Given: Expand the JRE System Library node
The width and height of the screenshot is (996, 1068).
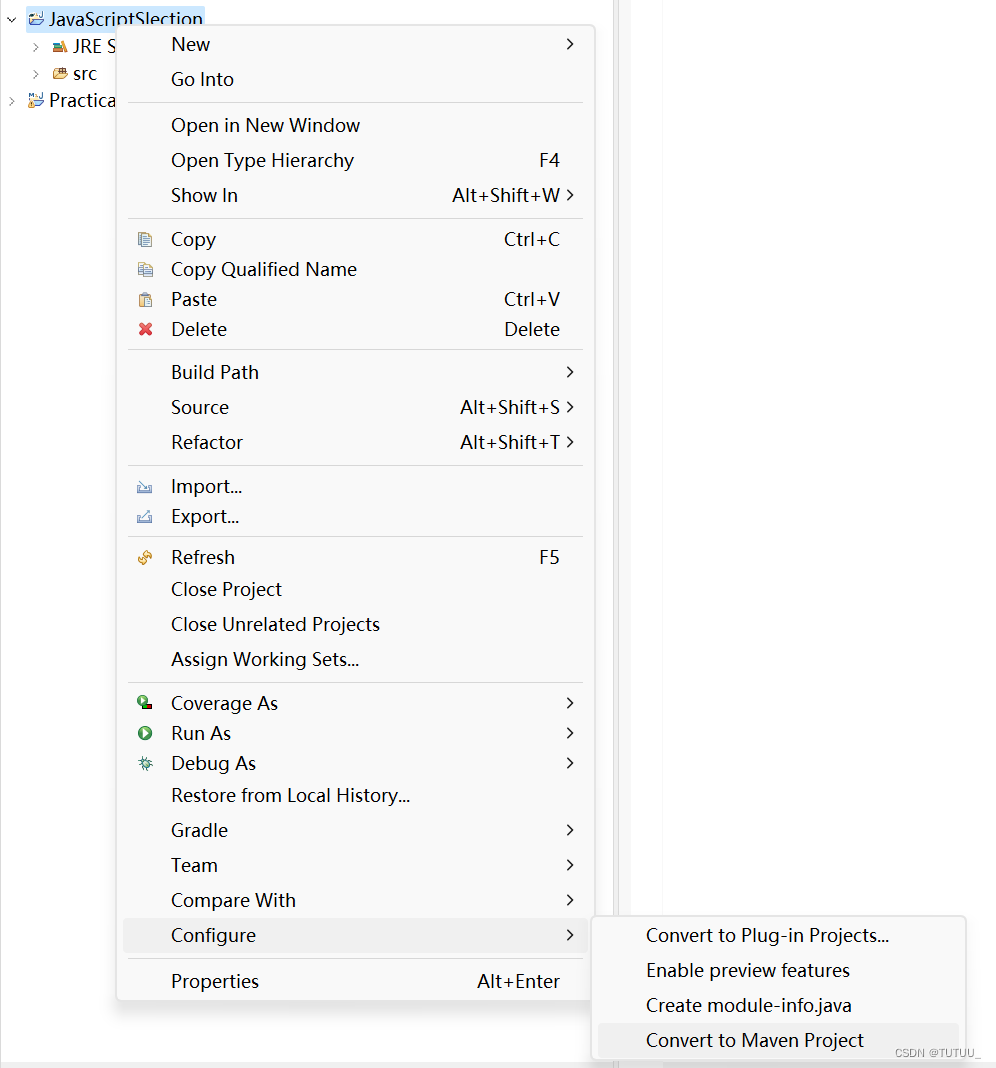Looking at the screenshot, I should tap(36, 47).
